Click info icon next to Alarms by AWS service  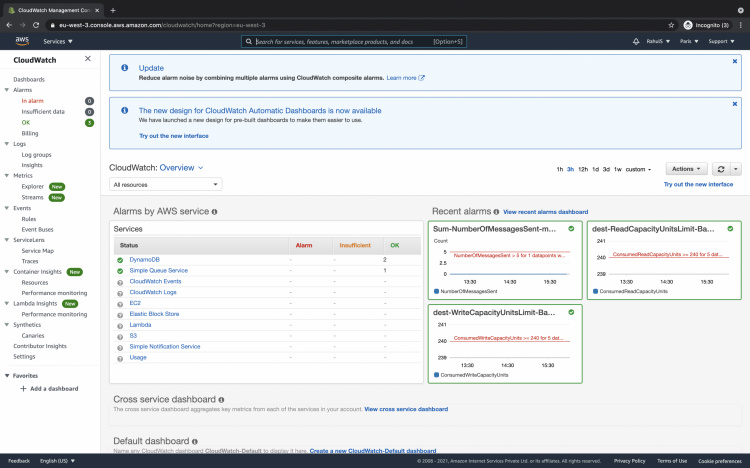(x=215, y=212)
